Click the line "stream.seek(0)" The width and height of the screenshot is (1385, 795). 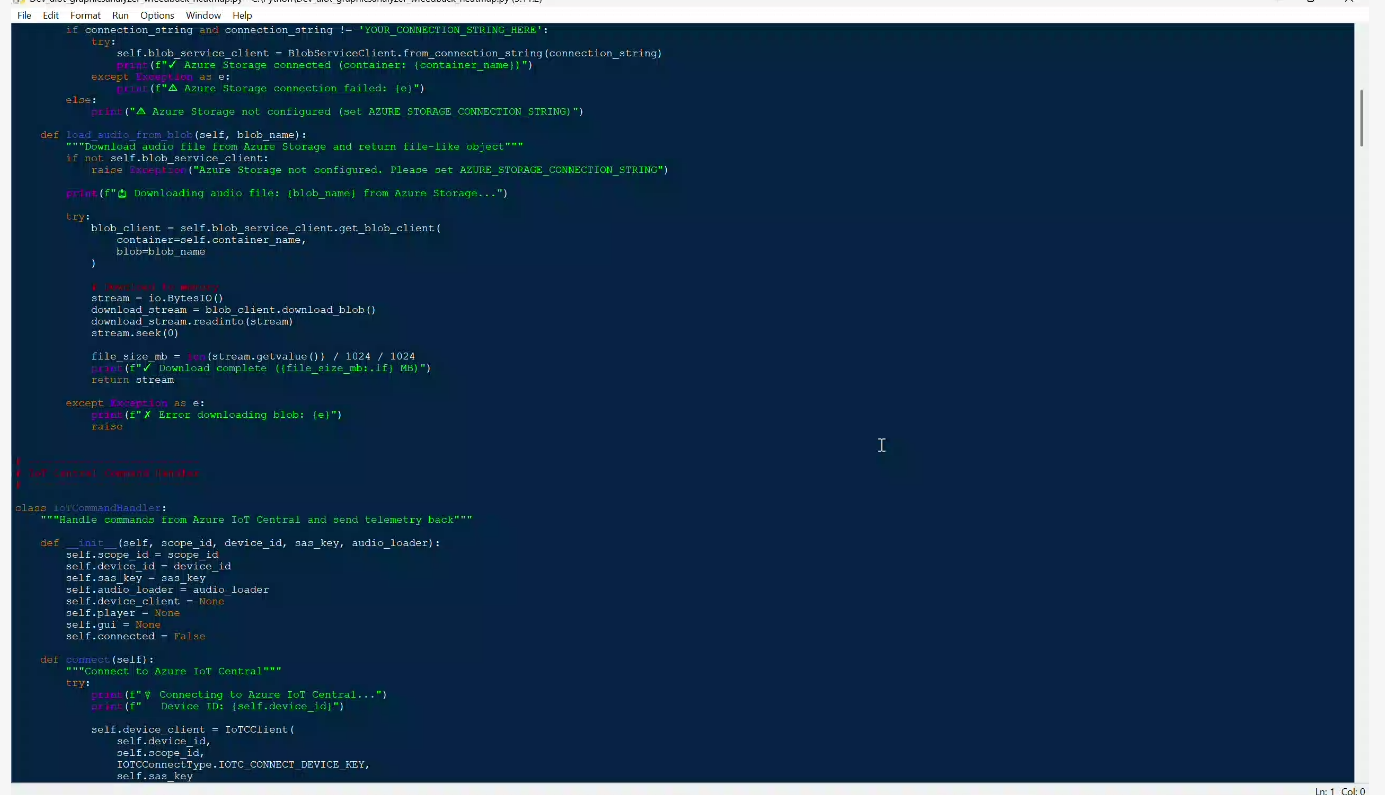[x=135, y=333]
